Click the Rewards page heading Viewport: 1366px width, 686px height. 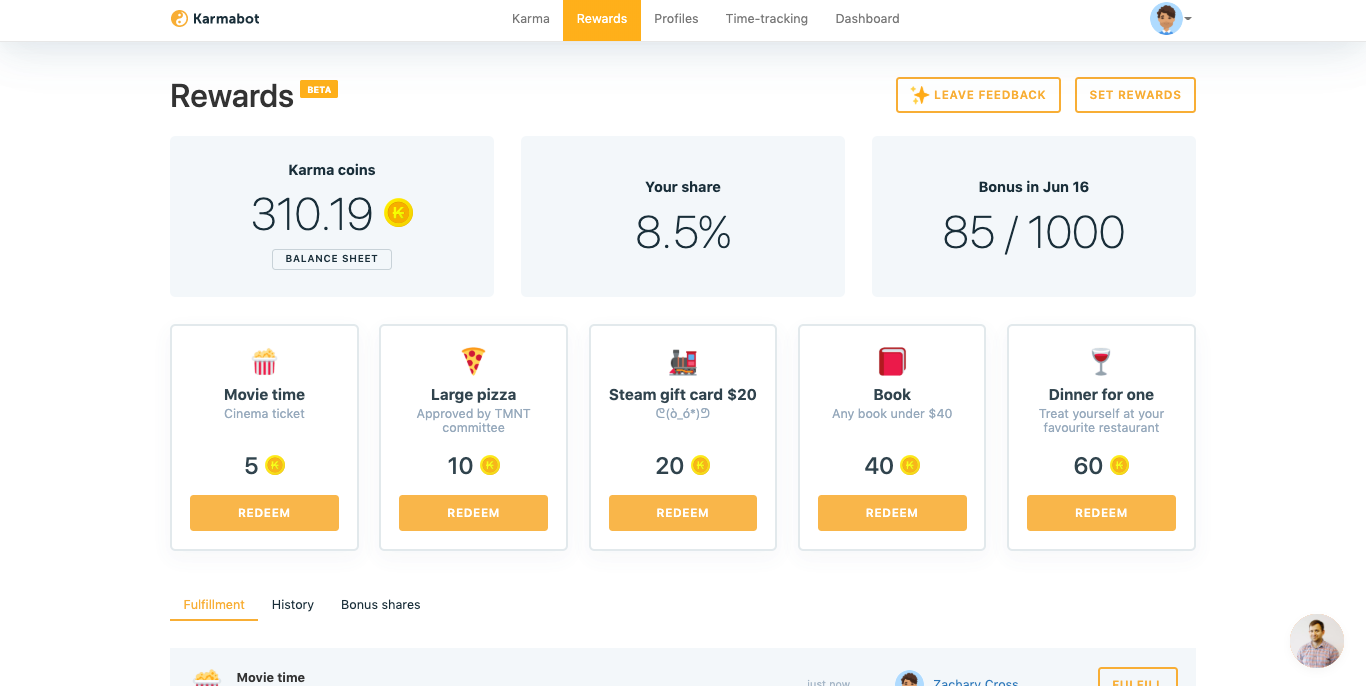(x=232, y=96)
